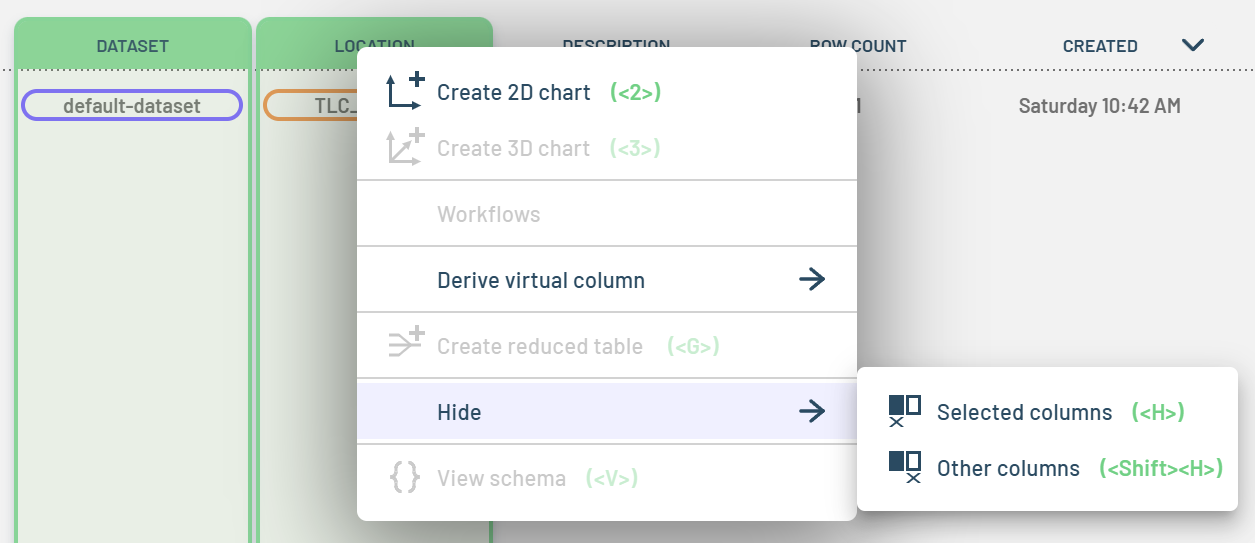Select Create 3D chart menu entry

coord(607,148)
